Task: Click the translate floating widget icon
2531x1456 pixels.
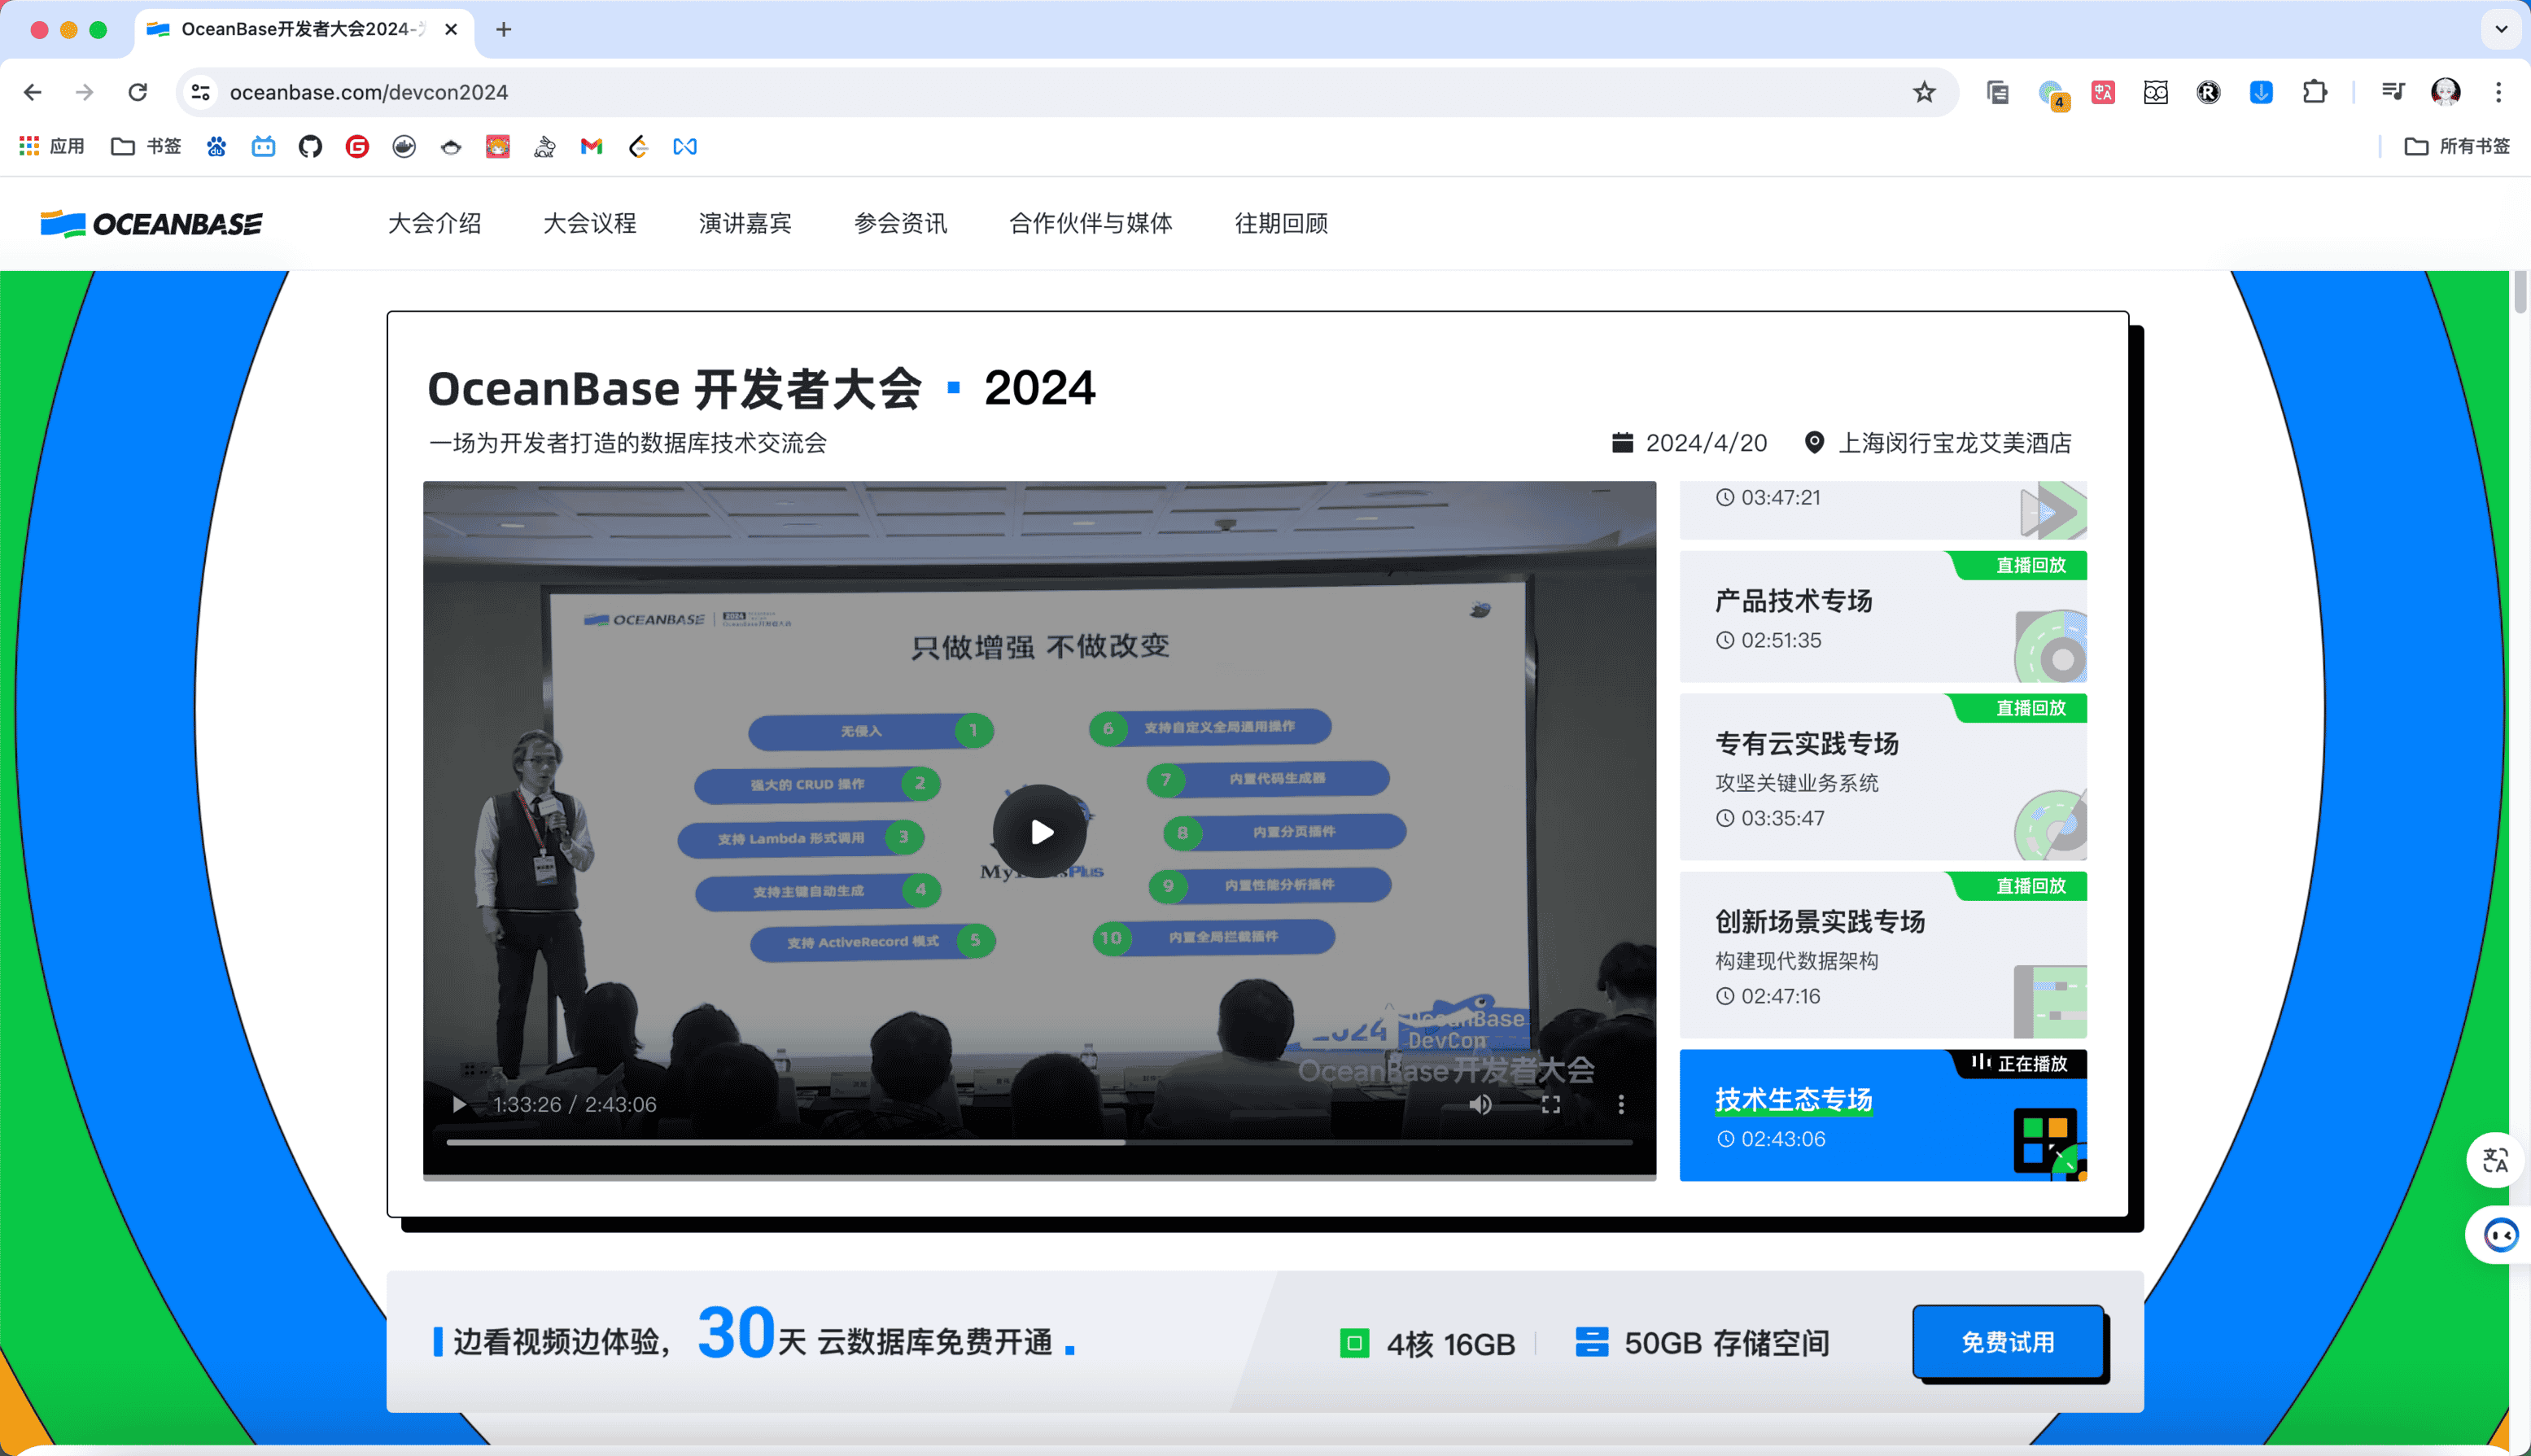Action: (x=2495, y=1159)
